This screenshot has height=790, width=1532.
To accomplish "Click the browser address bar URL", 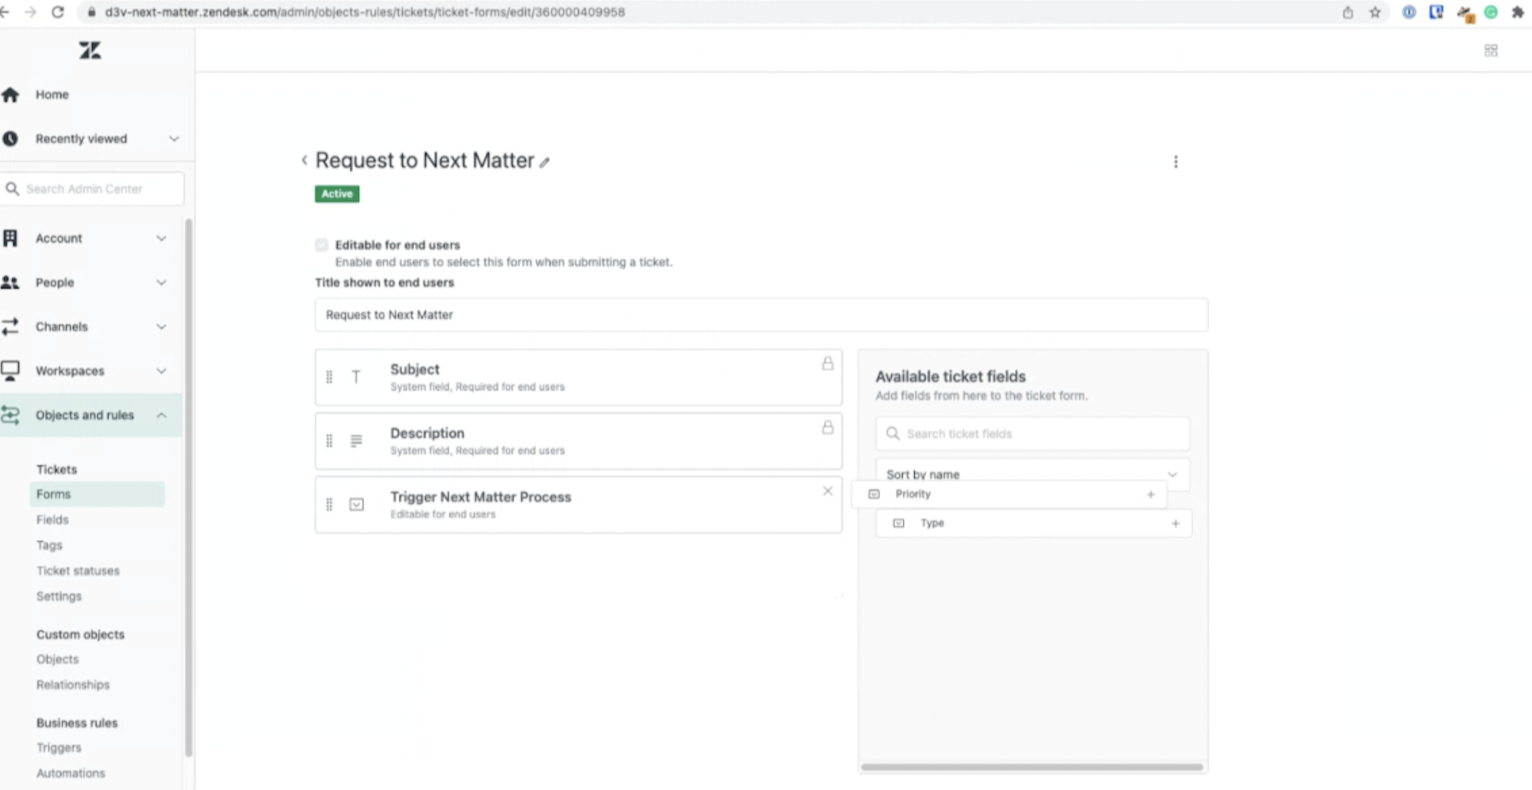I will click(365, 12).
